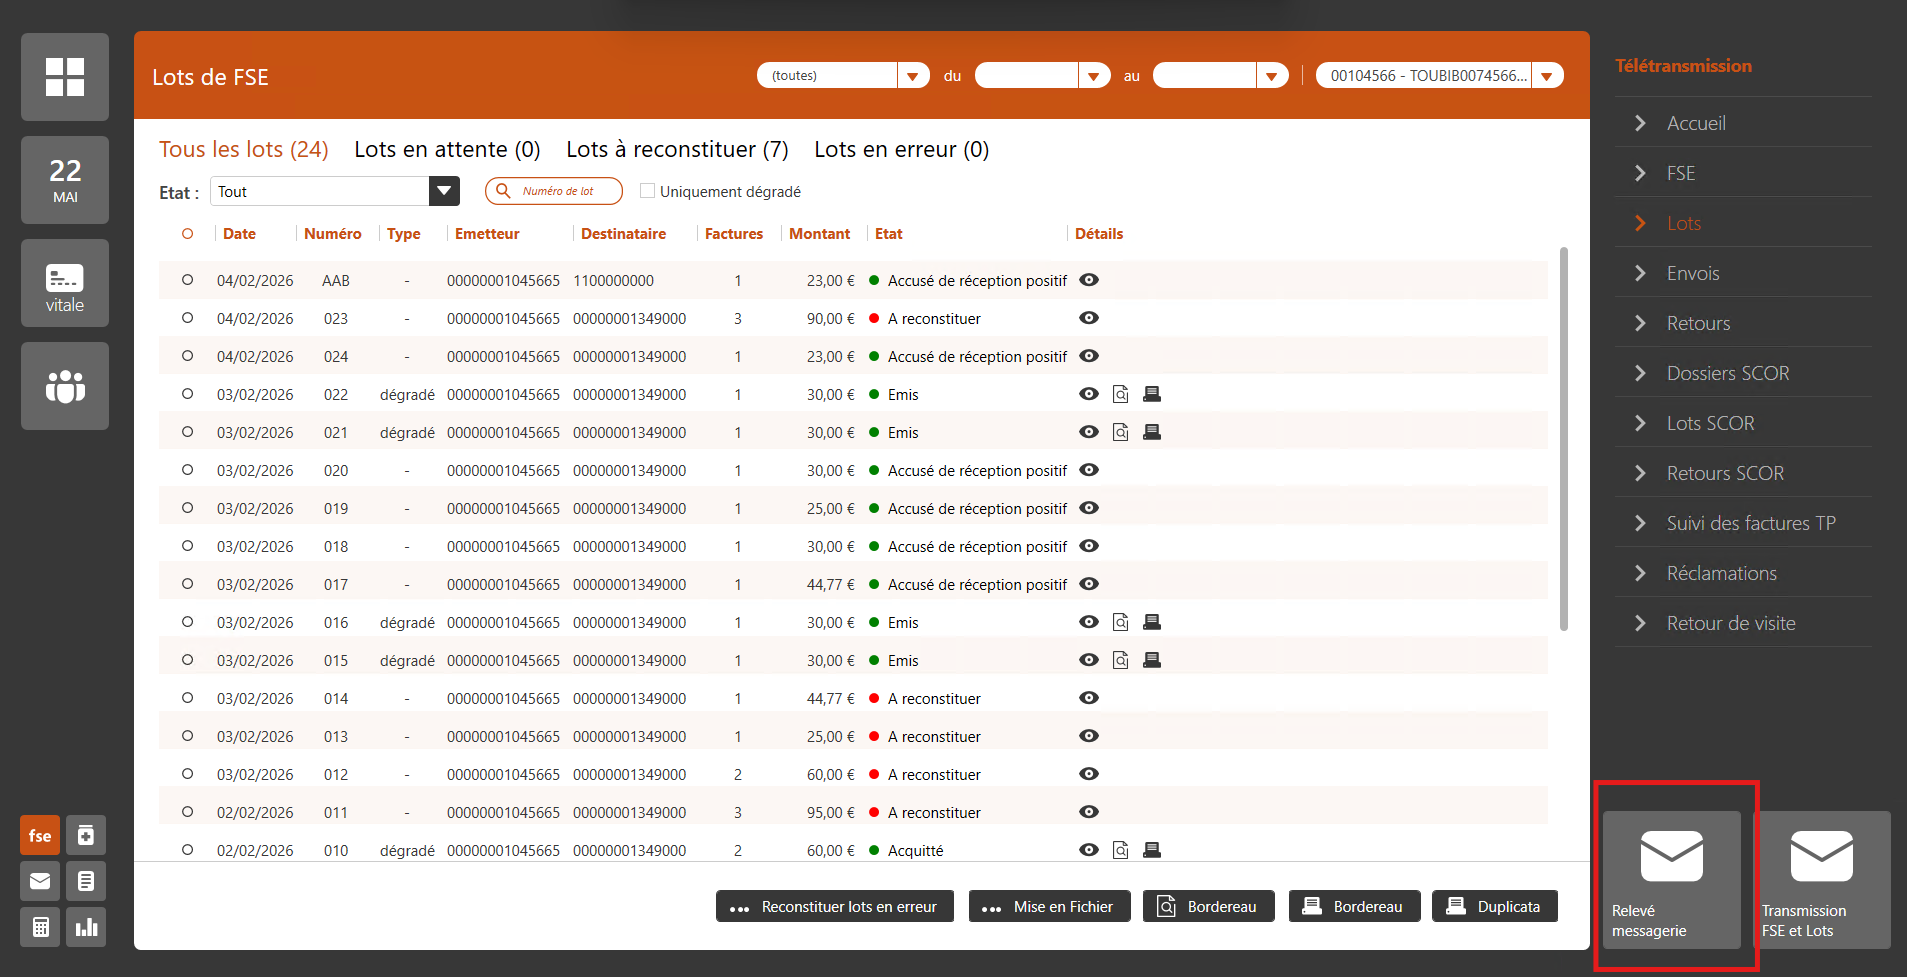Image resolution: width=1907 pixels, height=977 pixels.
Task: Click Bordereau preview button
Action: coord(1208,906)
